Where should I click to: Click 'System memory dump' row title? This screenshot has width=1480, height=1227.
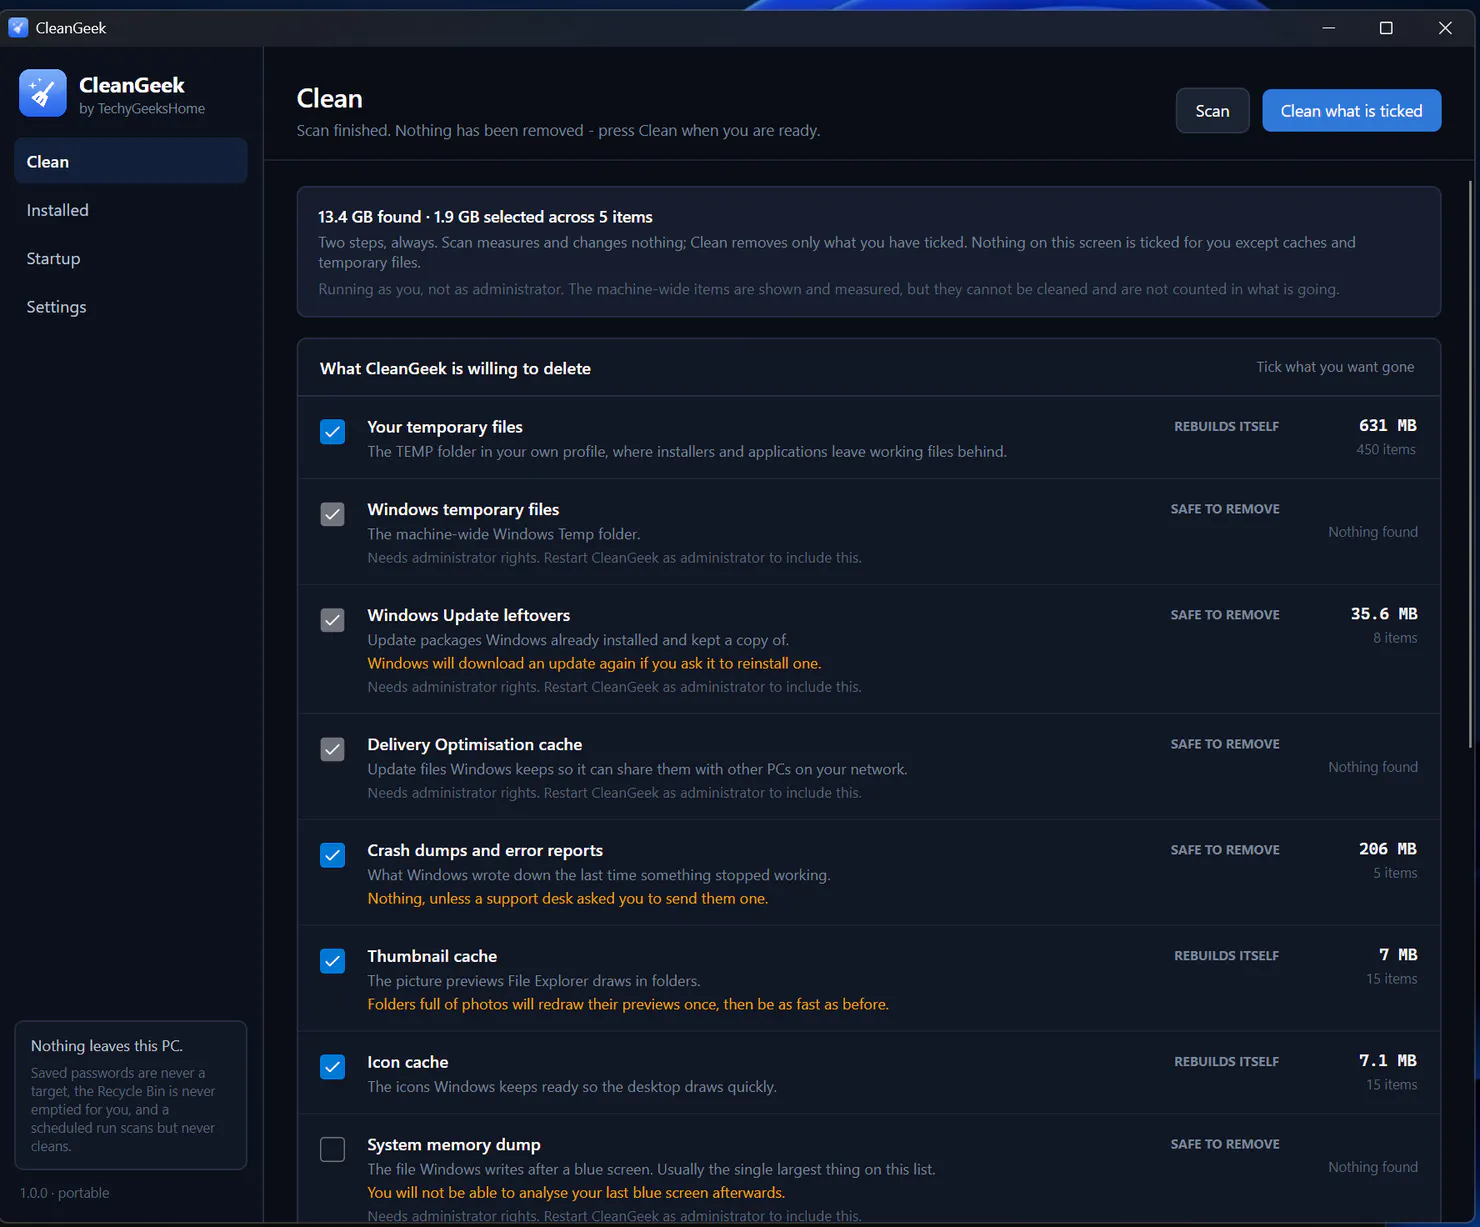454,1144
